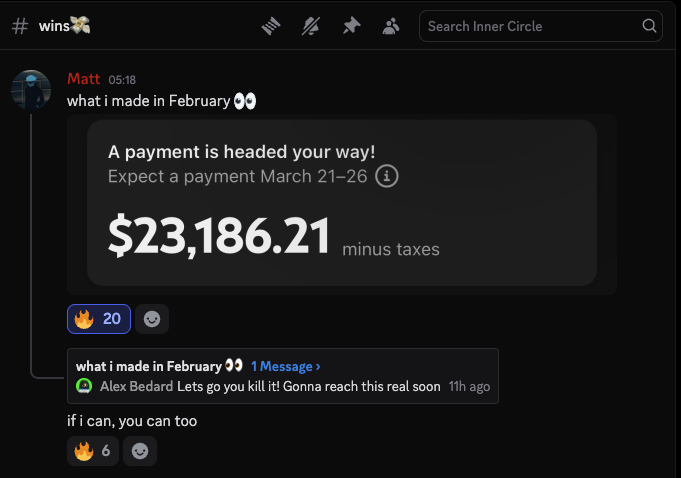Click the wins channel hashtag icon

click(x=19, y=26)
